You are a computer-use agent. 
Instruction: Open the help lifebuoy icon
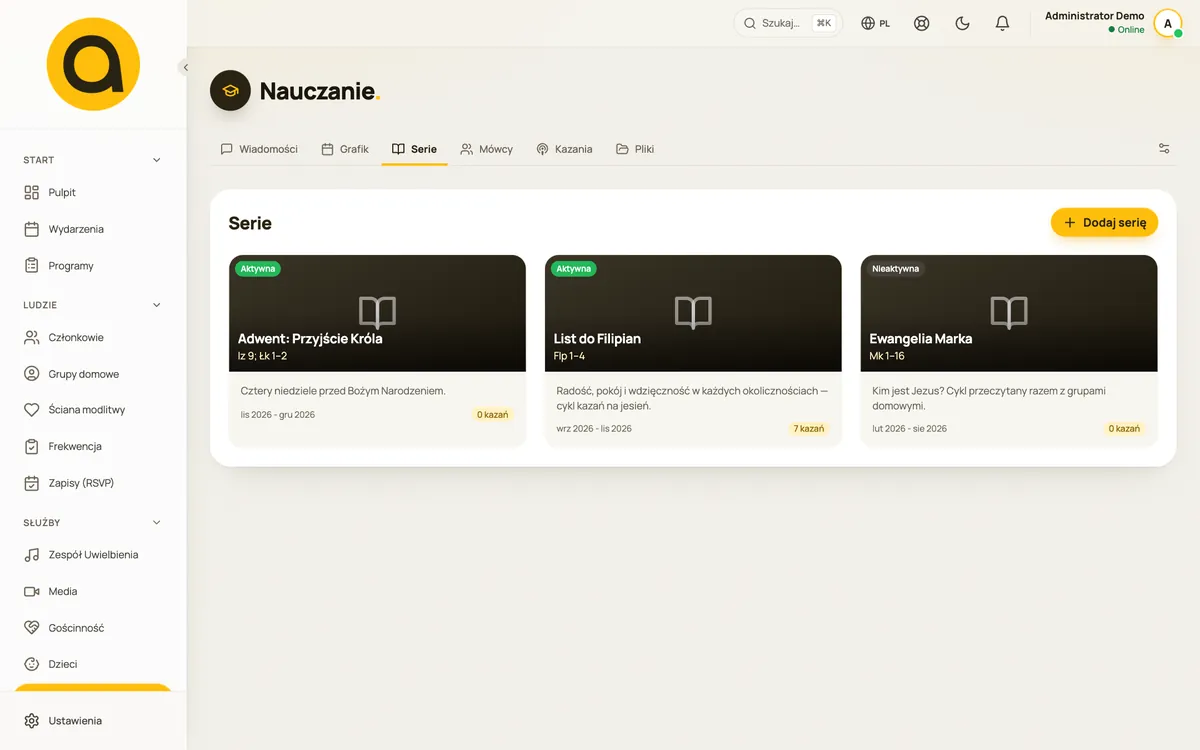[922, 23]
